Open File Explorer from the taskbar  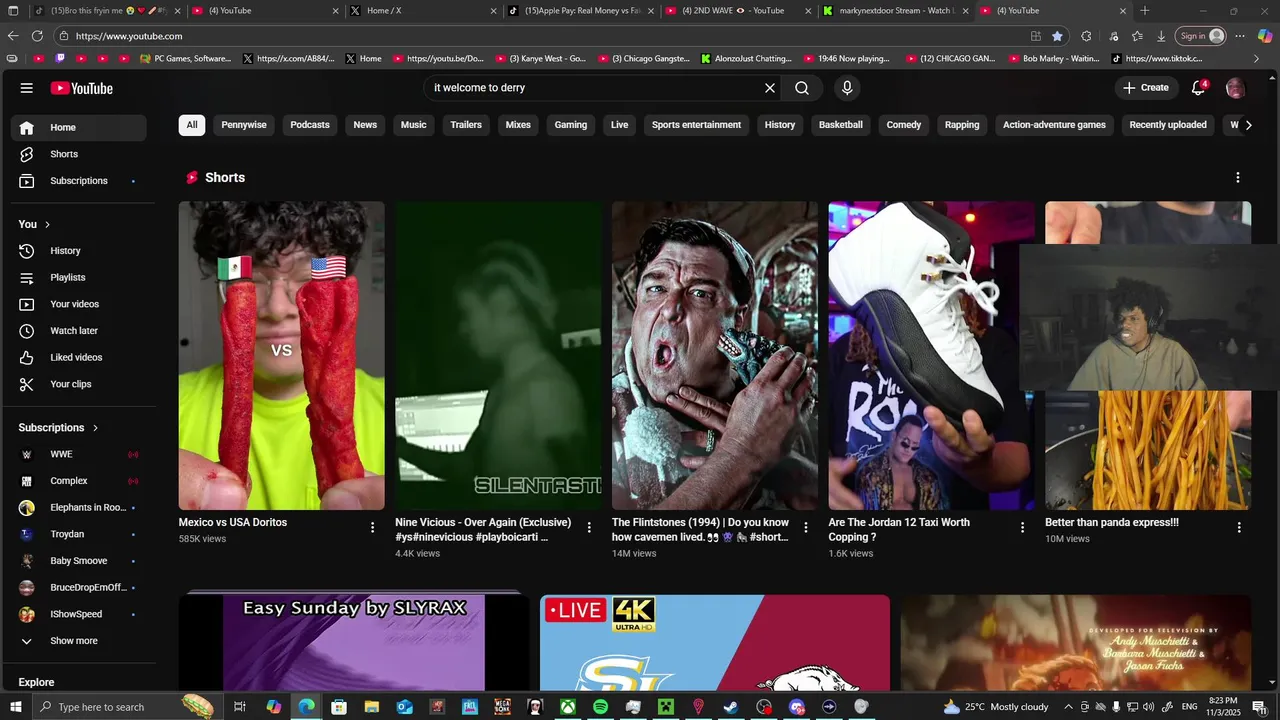click(371, 707)
